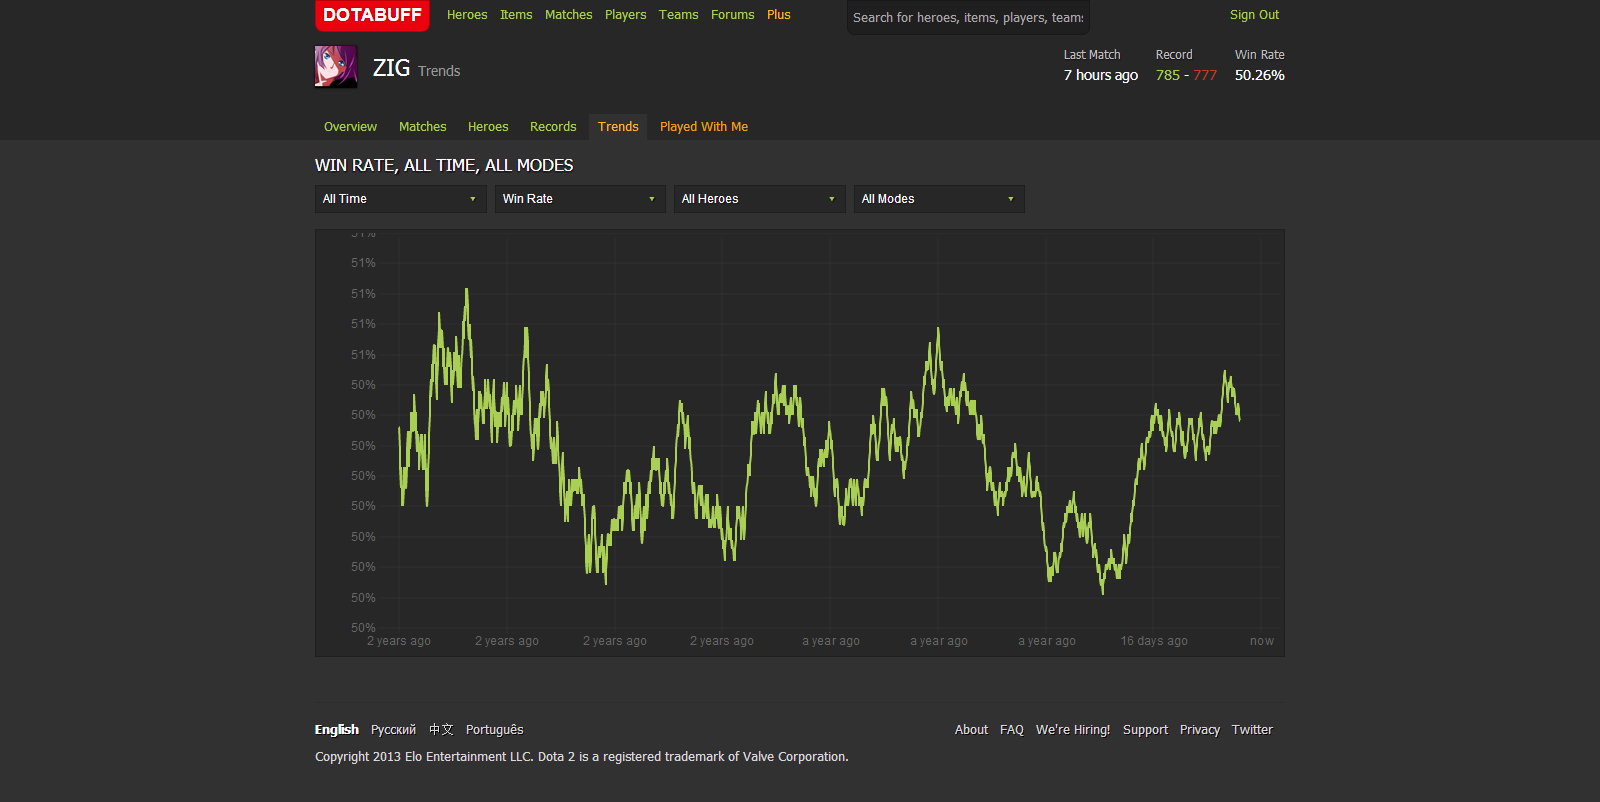The height and width of the screenshot is (802, 1600).
Task: Switch to the Records tab
Action: (553, 127)
